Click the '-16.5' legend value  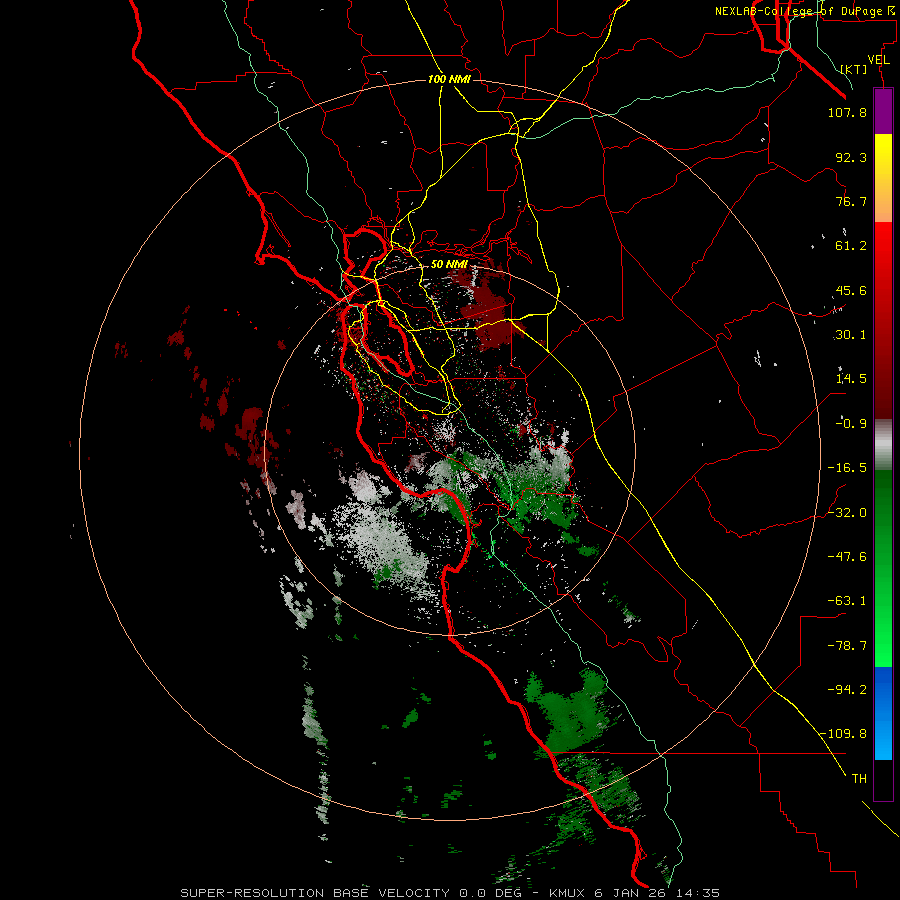[x=847, y=468]
